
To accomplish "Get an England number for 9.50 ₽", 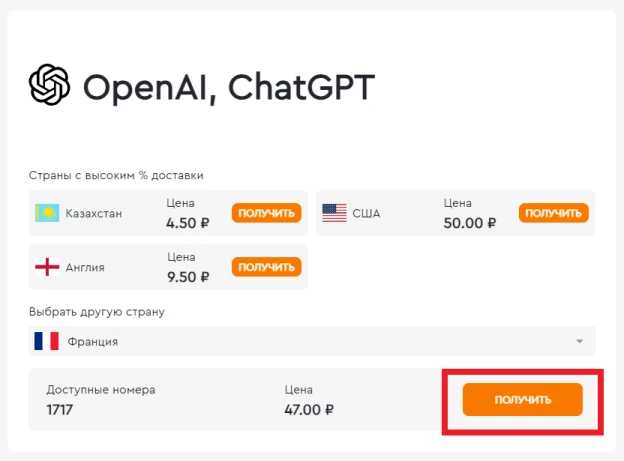I will (267, 267).
